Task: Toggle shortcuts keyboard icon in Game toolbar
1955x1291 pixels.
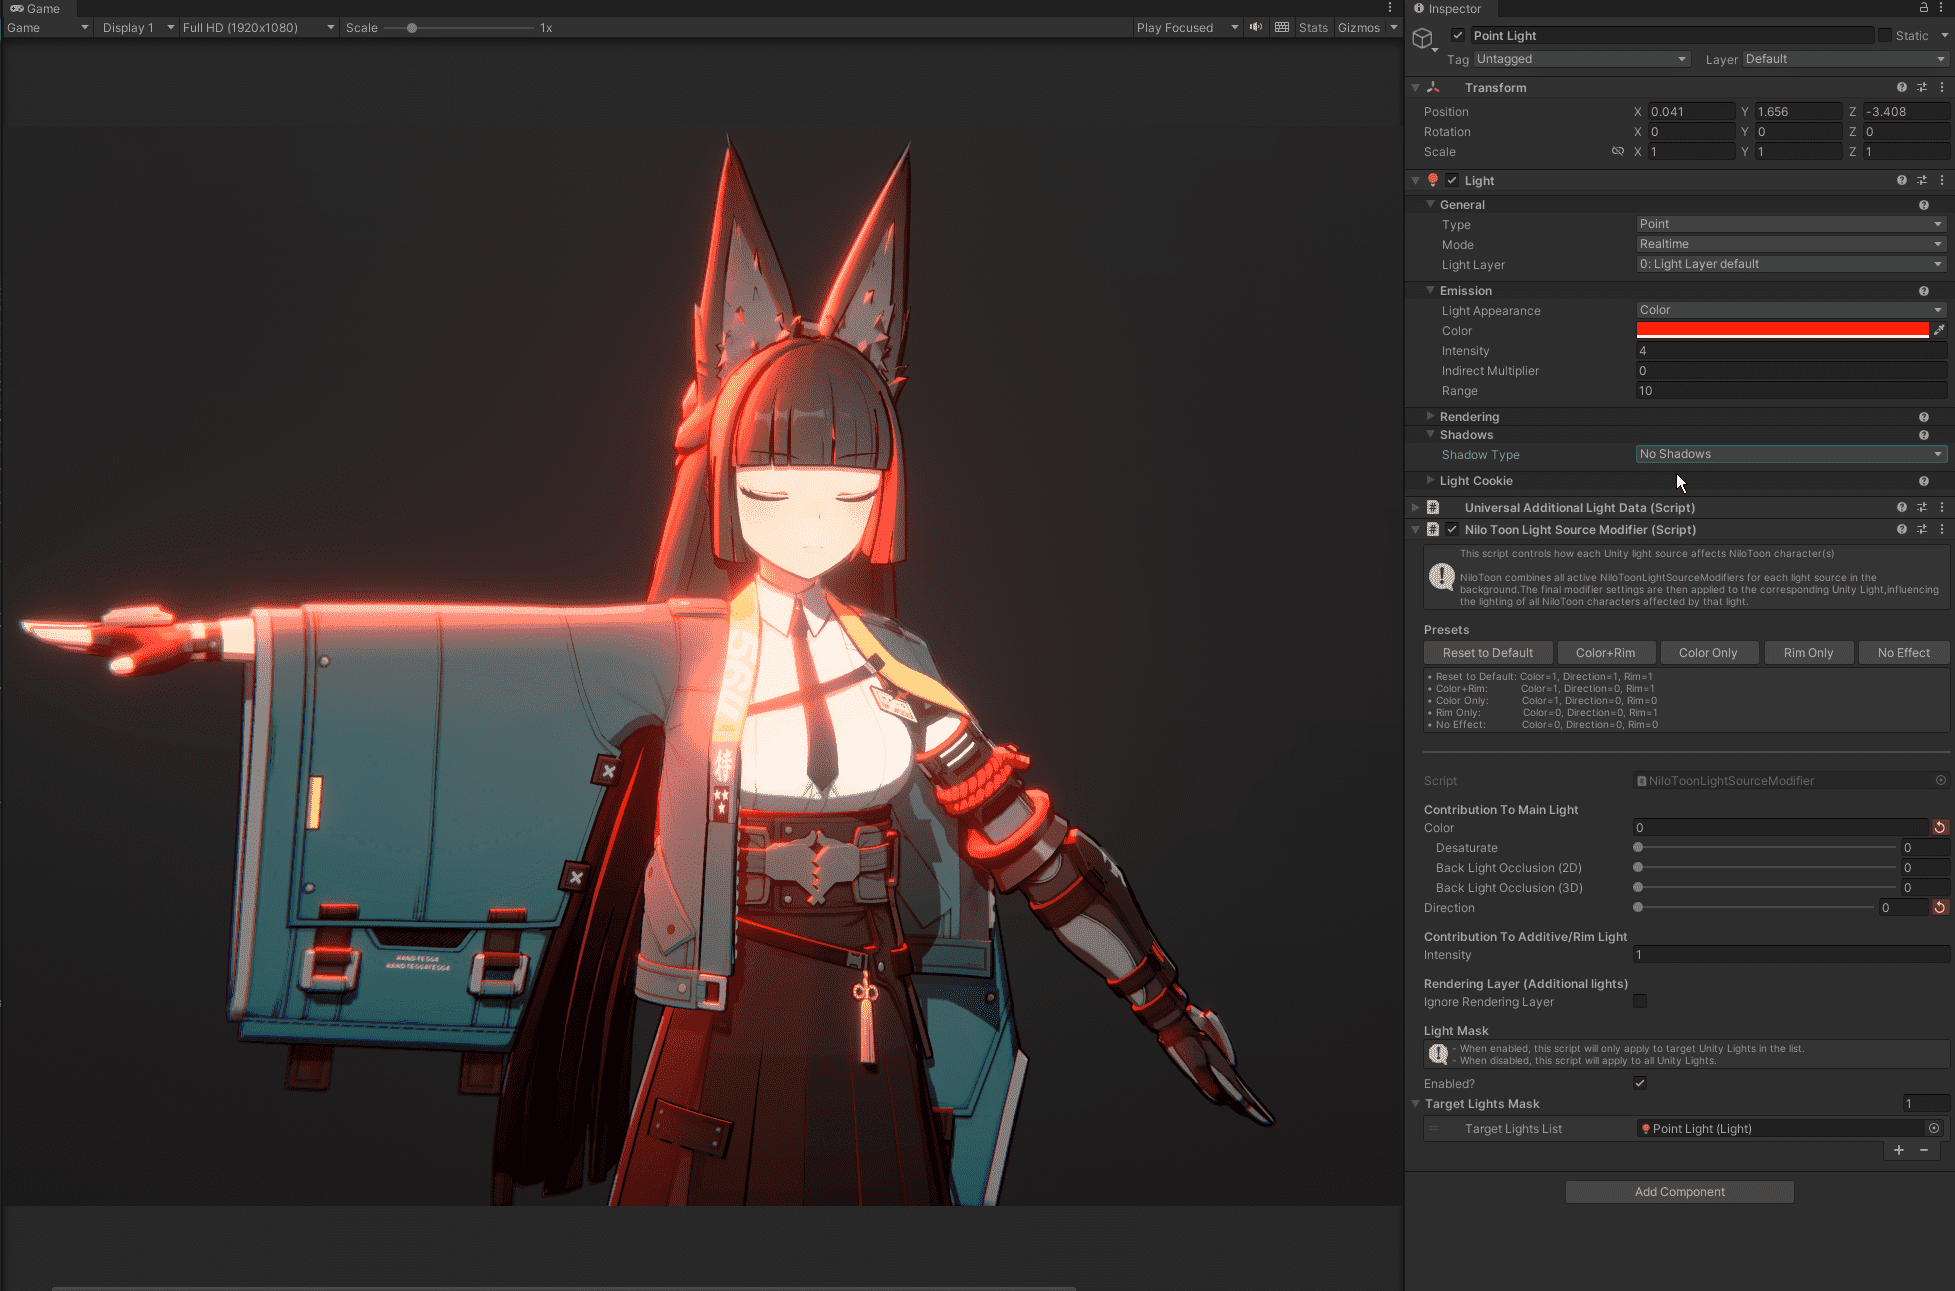Action: [x=1282, y=27]
